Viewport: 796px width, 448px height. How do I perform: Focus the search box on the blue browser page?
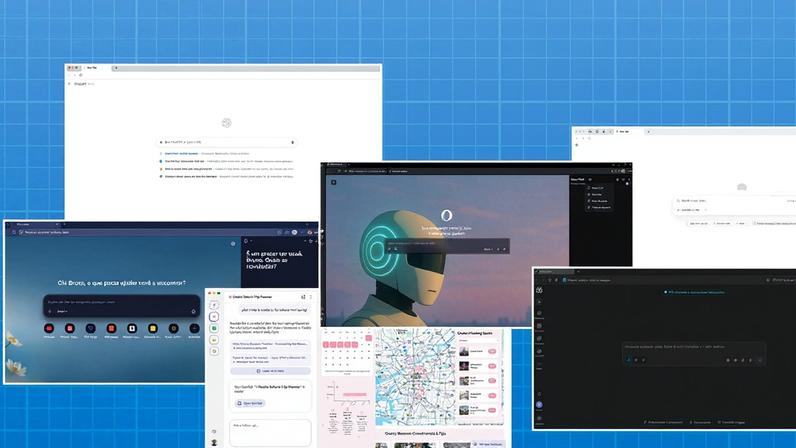[120, 303]
